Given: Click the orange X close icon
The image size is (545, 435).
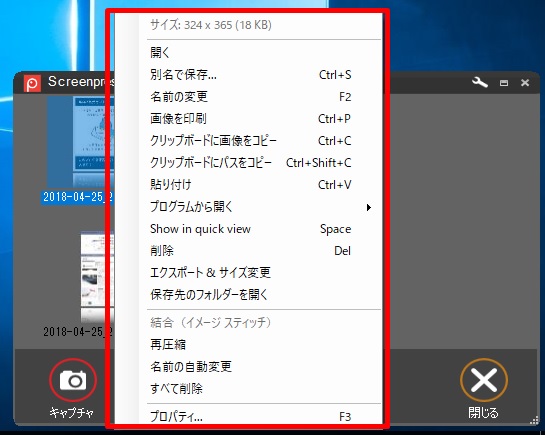Looking at the screenshot, I should pyautogui.click(x=483, y=380).
